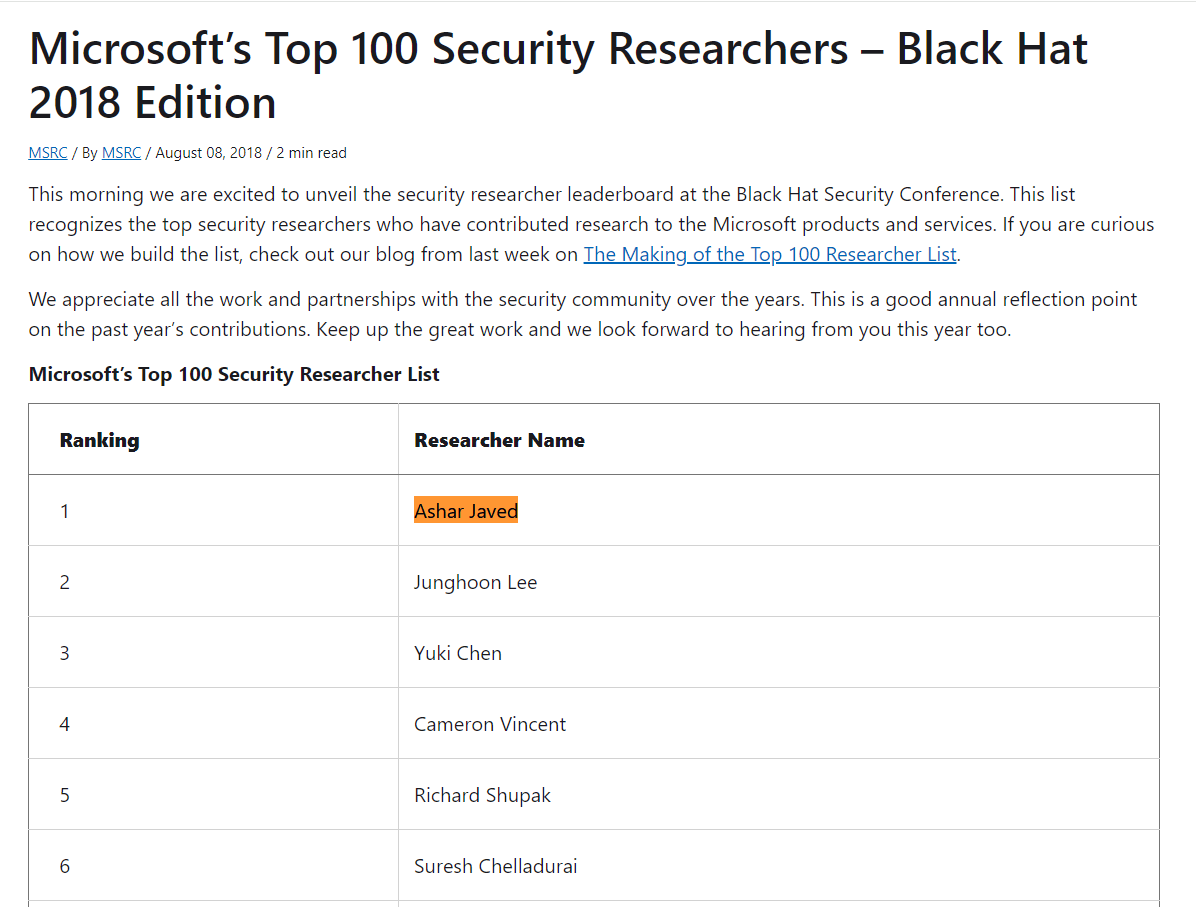Select the name Suresh Chelladurai
This screenshot has height=907, width=1196.
(x=495, y=866)
